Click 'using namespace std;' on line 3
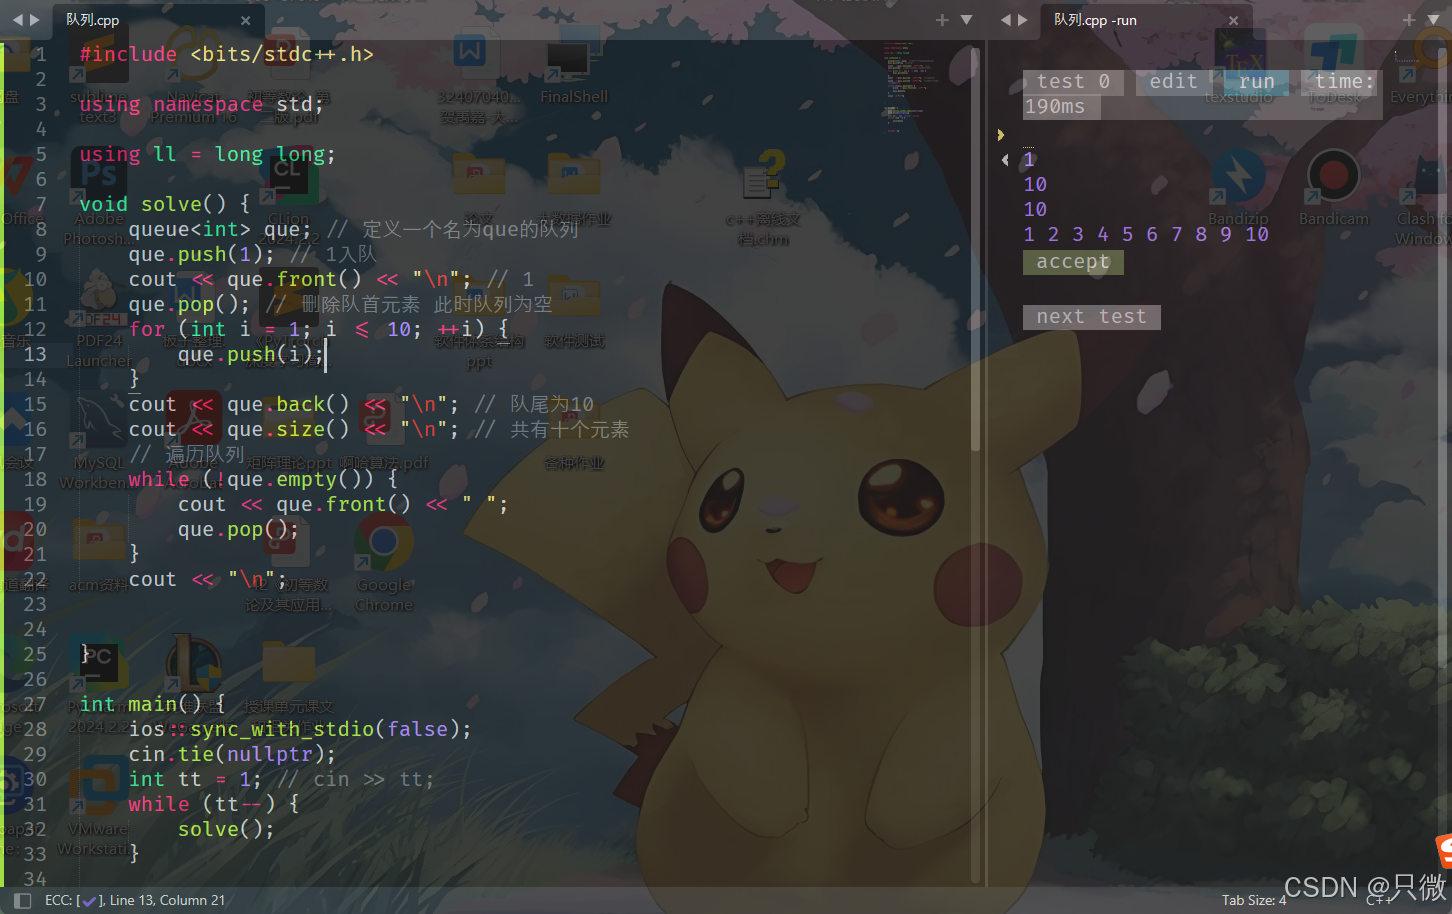Screen dimensions: 1452x914 (202, 105)
